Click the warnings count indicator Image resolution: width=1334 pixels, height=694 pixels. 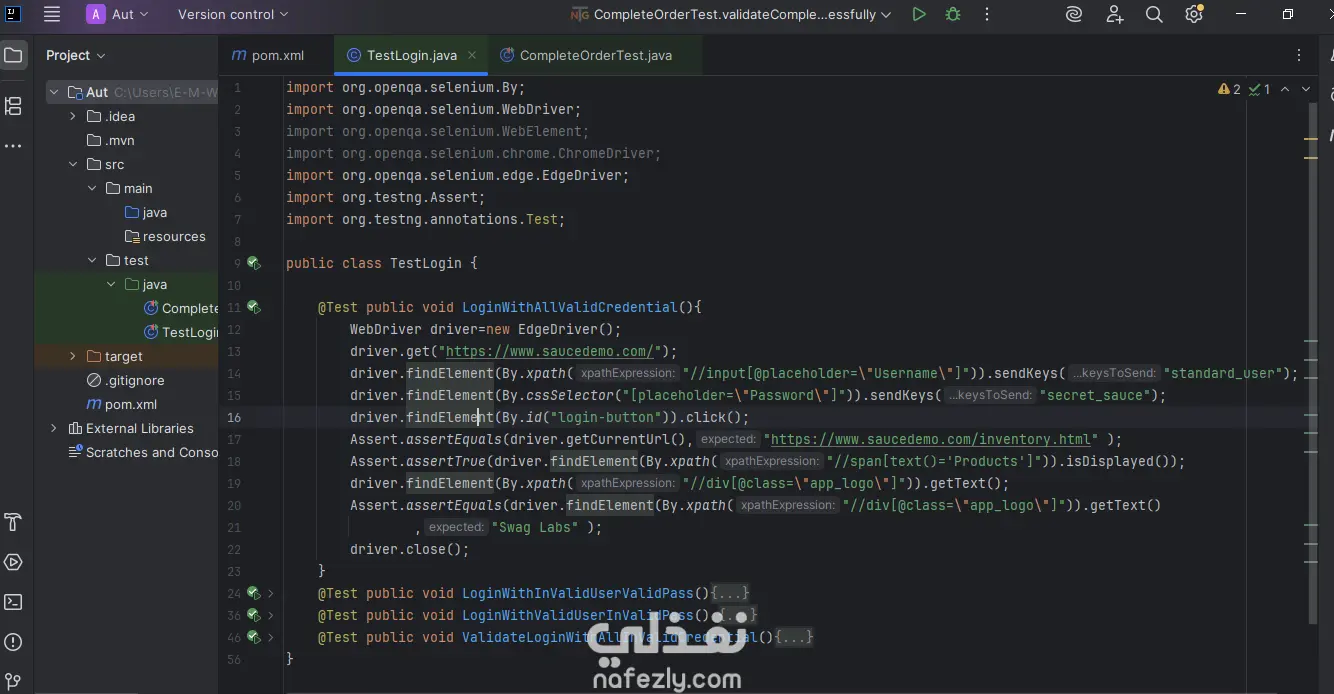point(1229,89)
